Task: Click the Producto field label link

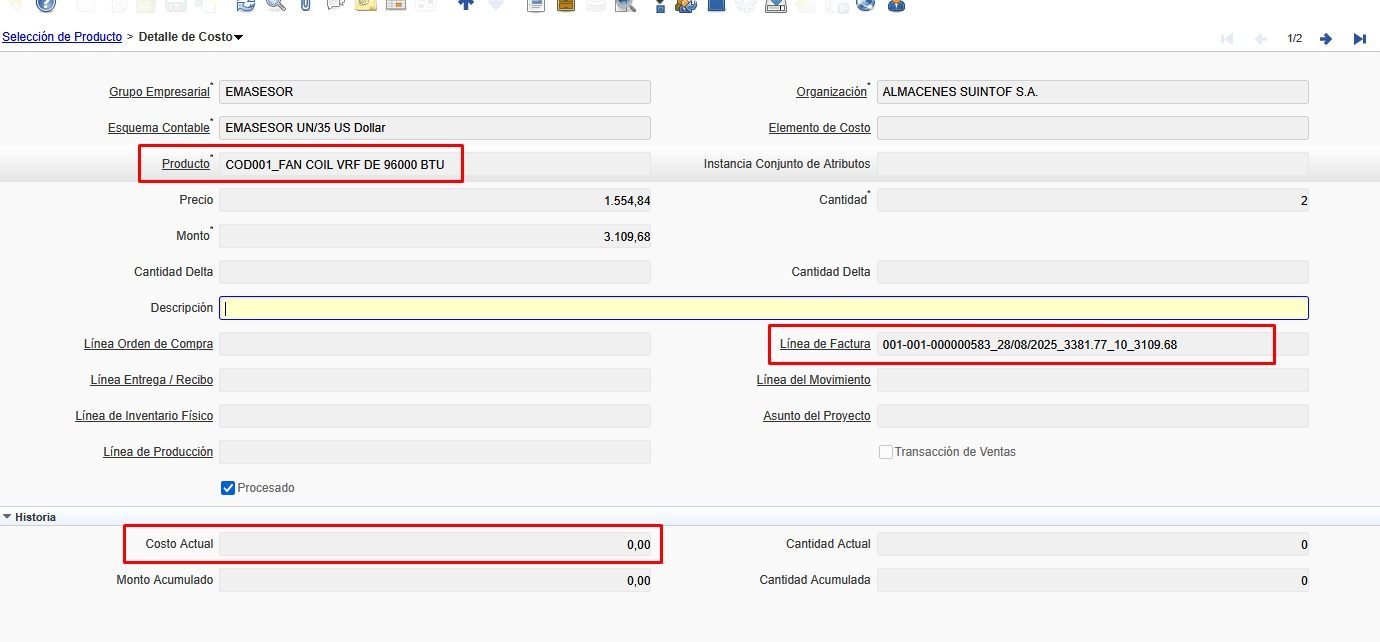Action: (186, 164)
